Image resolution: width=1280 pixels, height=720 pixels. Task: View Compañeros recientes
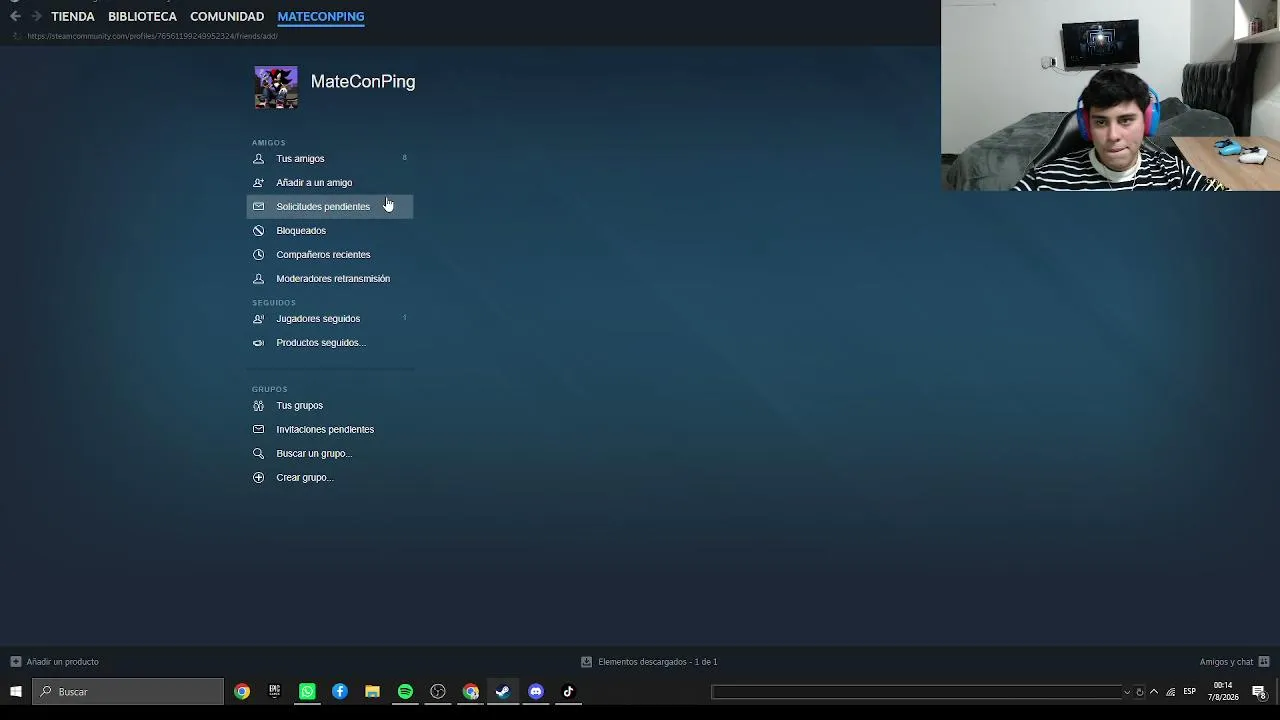pos(329,254)
